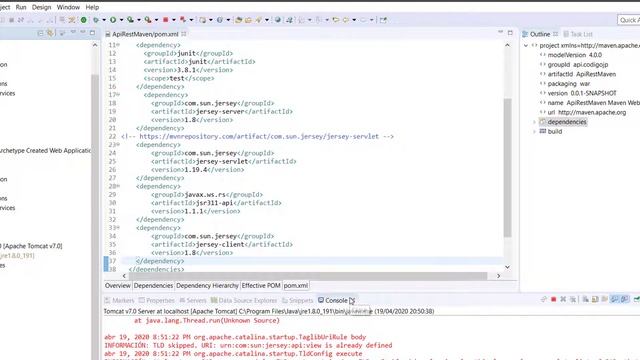The image size is (640, 360).
Task: Click the green Run launch button
Action: pyautogui.click(x=113, y=20)
